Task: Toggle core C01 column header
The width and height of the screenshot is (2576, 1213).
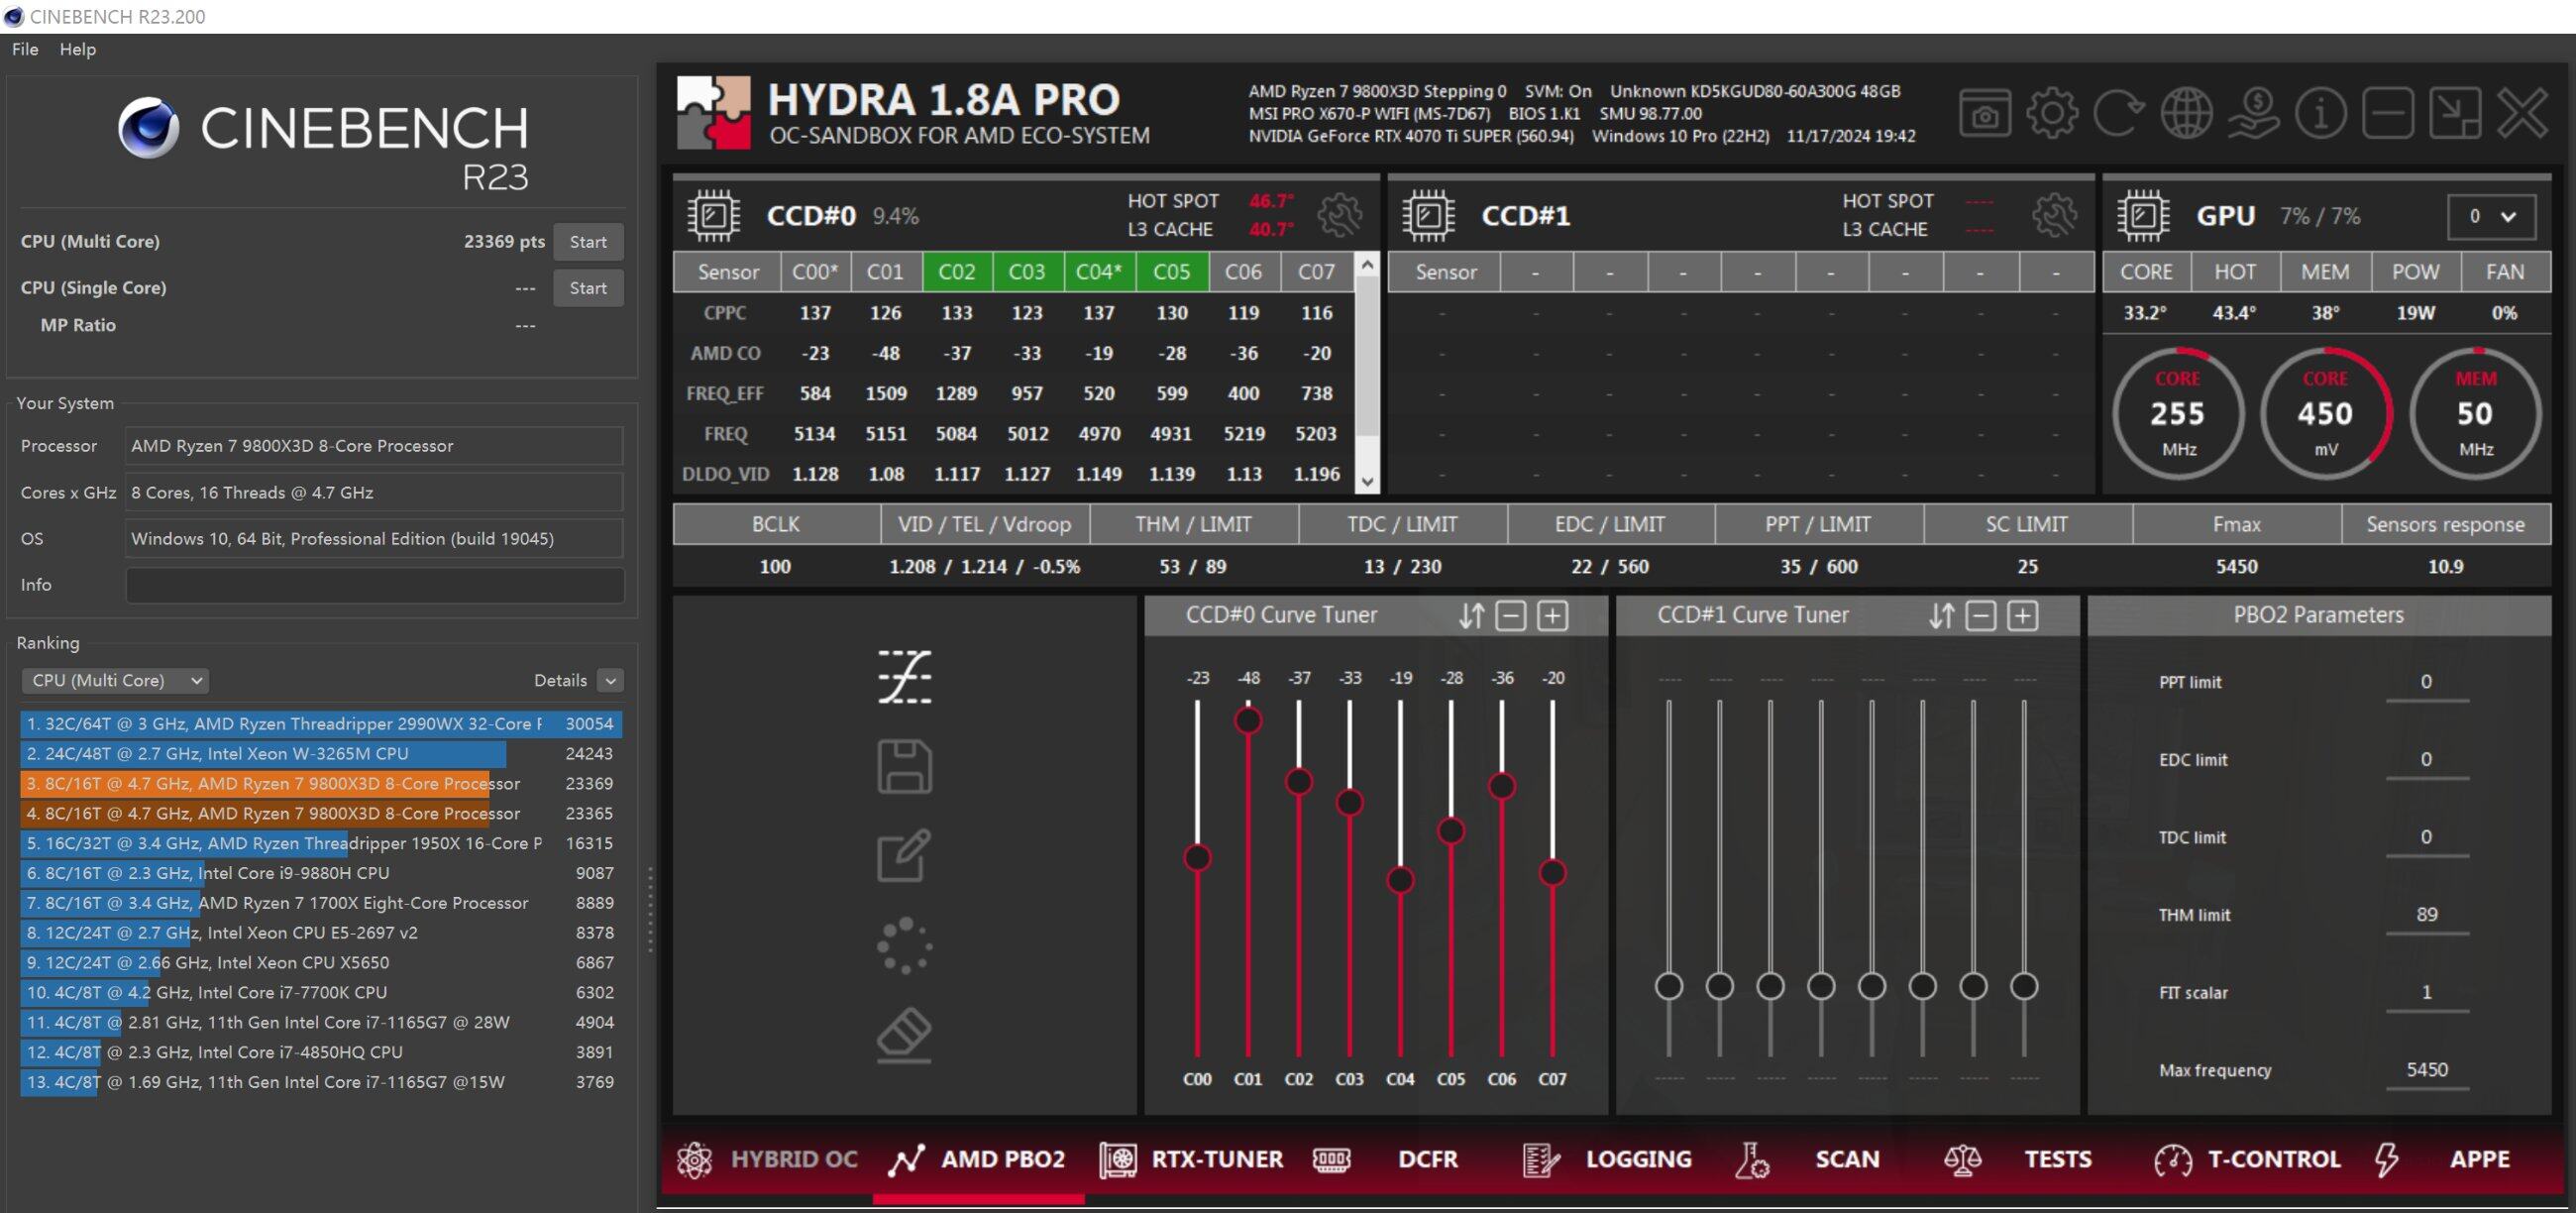Action: 886,272
